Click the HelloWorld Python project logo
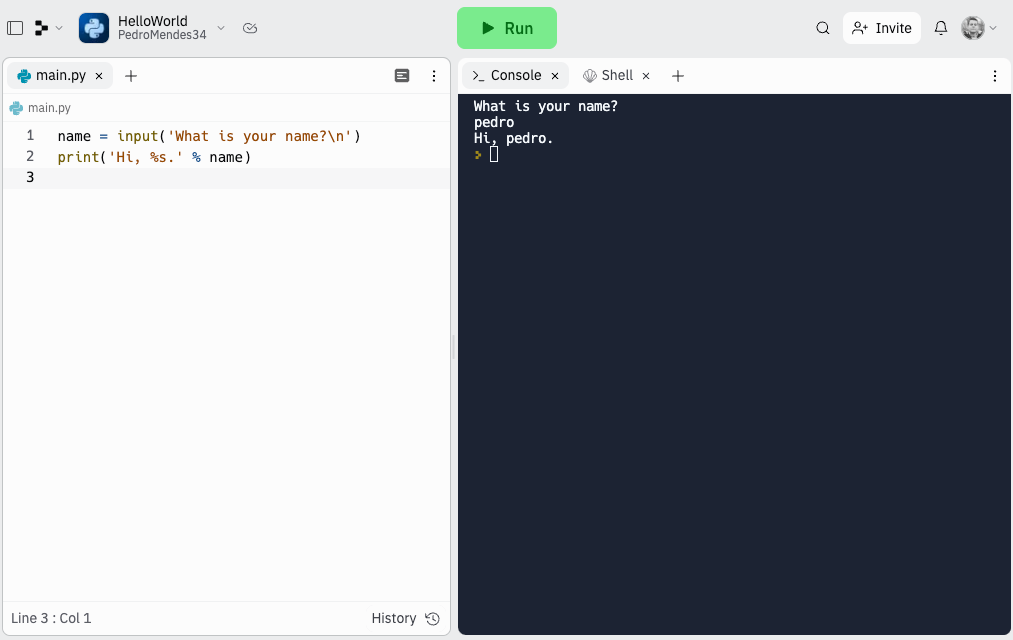The image size is (1013, 640). click(94, 28)
